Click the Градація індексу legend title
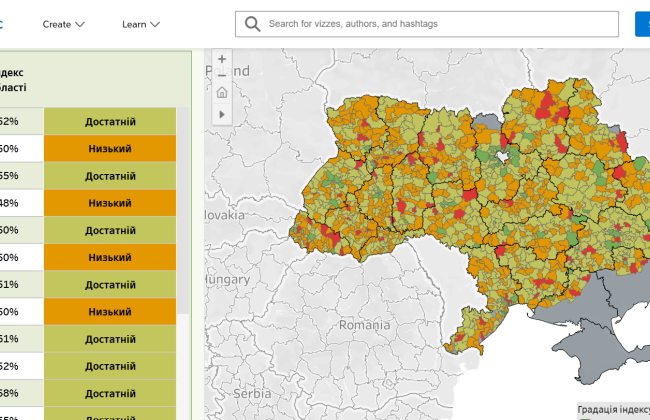Image resolution: width=650 pixels, height=420 pixels. coord(614,410)
